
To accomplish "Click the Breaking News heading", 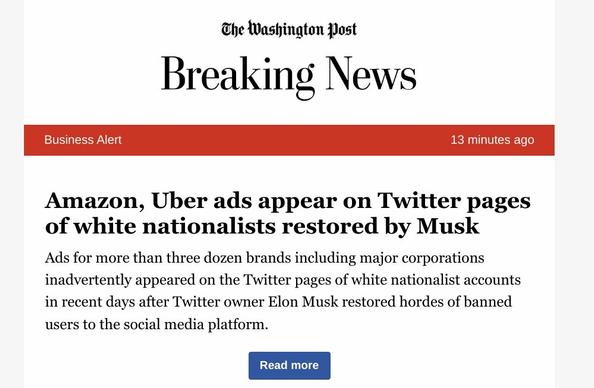I will click(289, 75).
